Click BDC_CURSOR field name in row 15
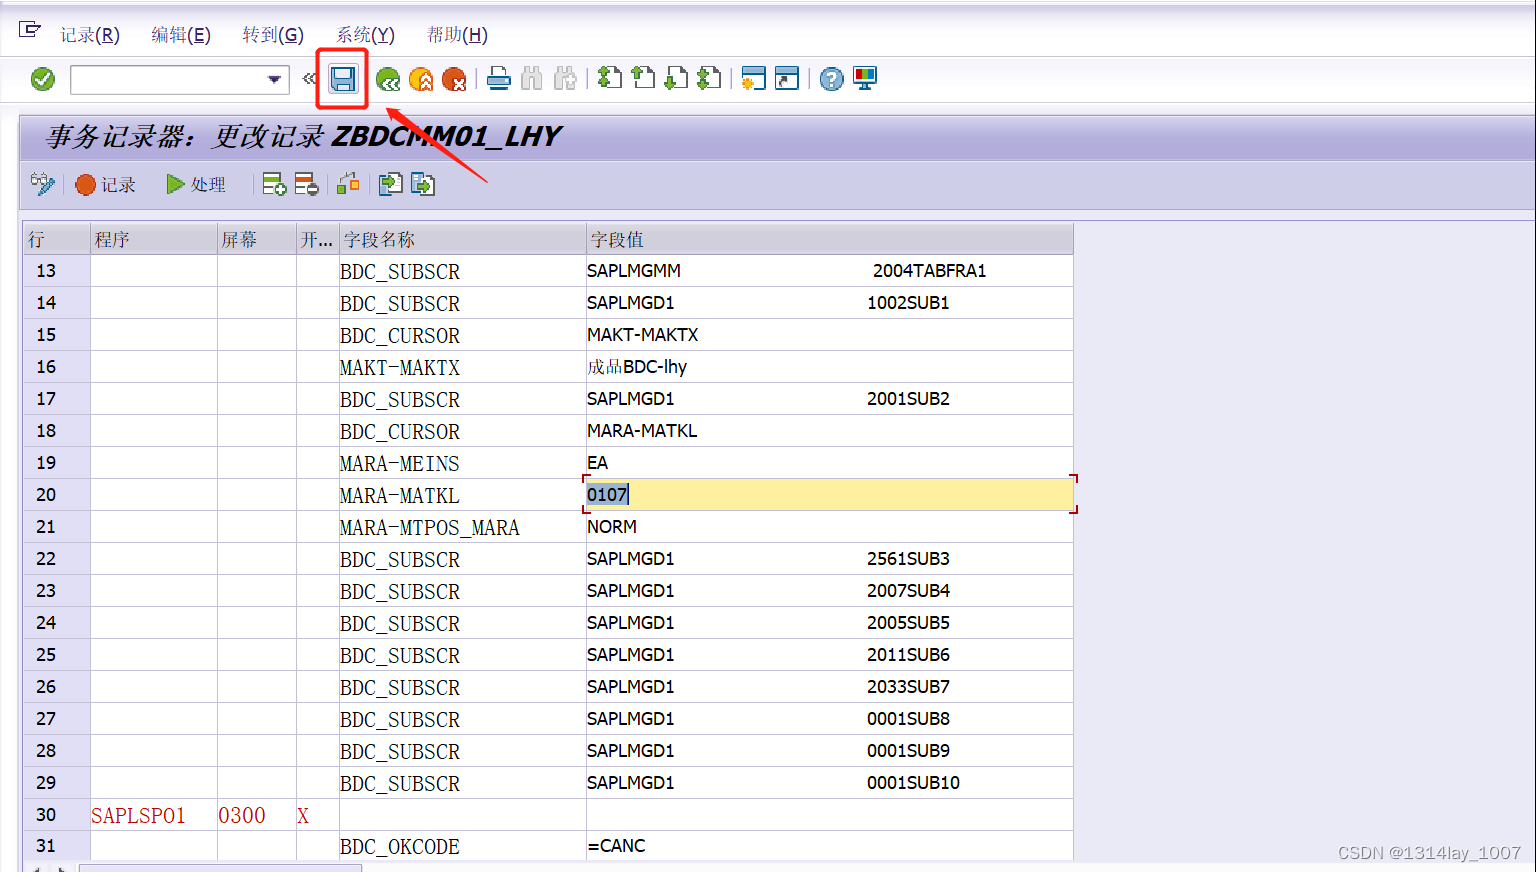Screen dimensions: 1536x872 [400, 336]
